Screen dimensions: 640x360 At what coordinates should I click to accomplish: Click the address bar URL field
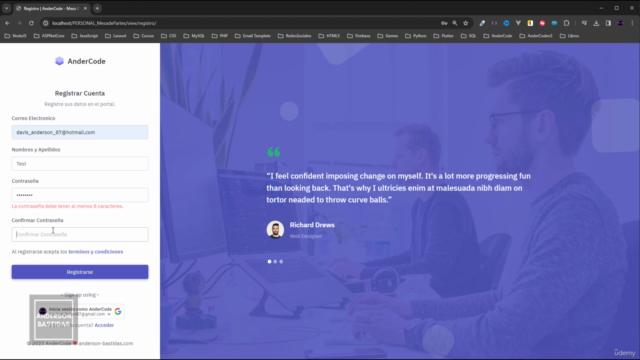coord(245,23)
